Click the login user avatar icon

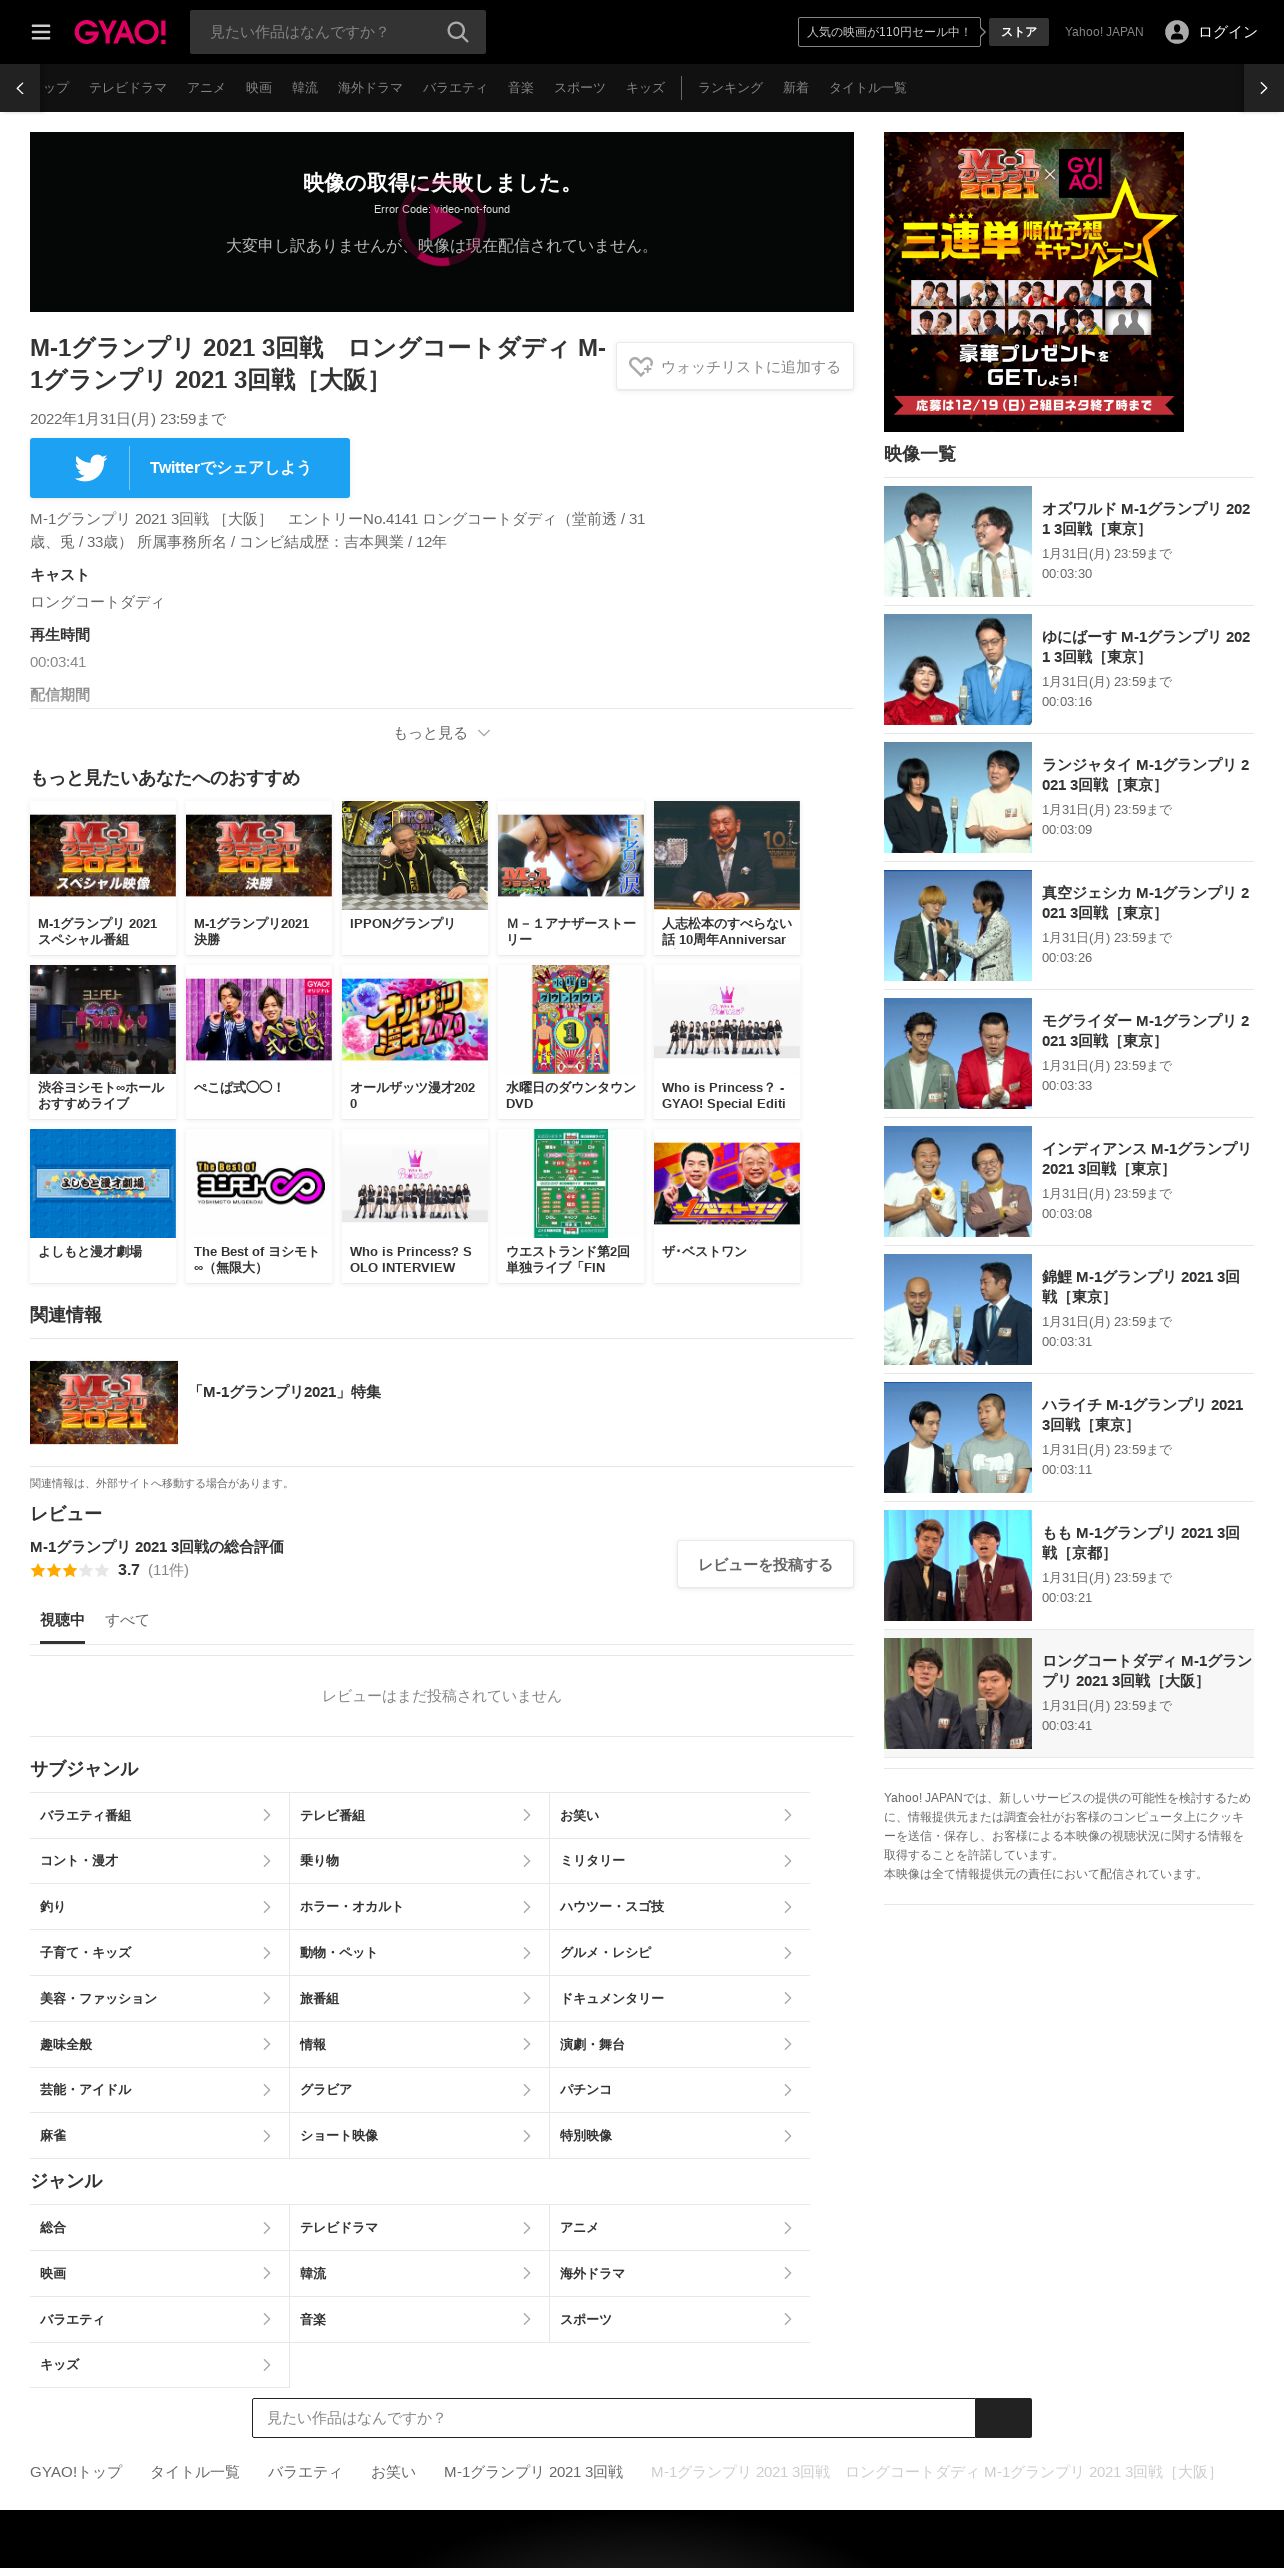point(1177,32)
